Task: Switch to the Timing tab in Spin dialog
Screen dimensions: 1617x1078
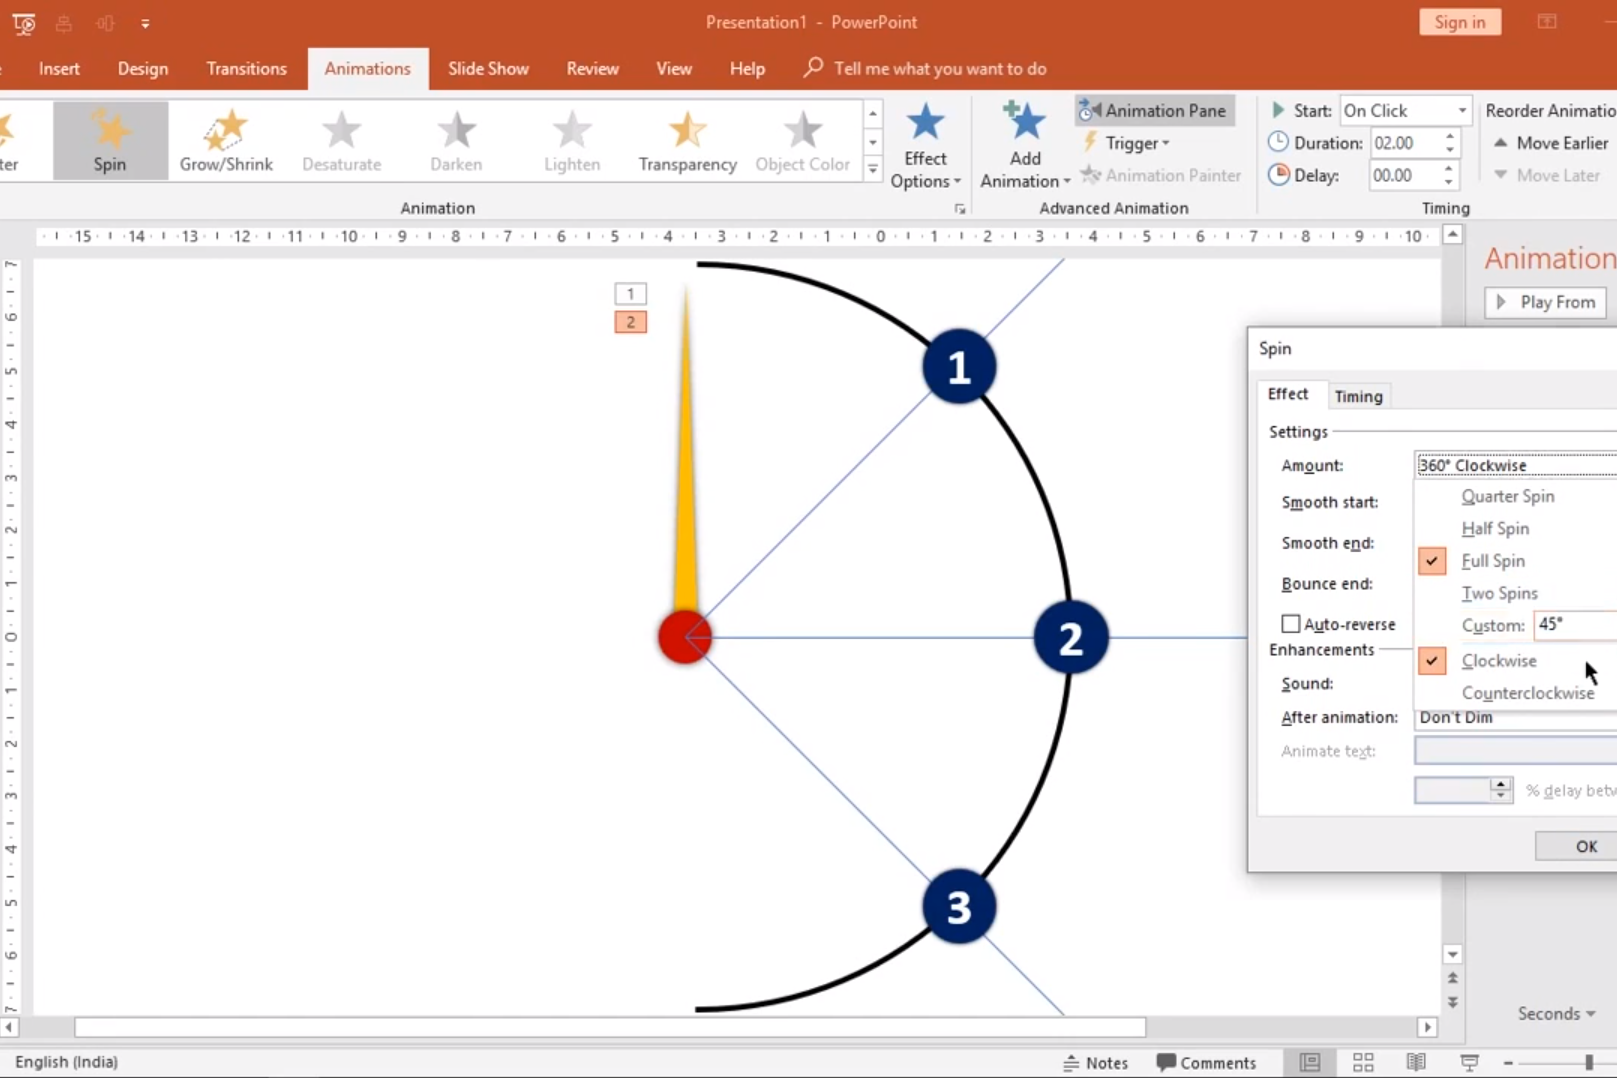Action: pyautogui.click(x=1358, y=396)
